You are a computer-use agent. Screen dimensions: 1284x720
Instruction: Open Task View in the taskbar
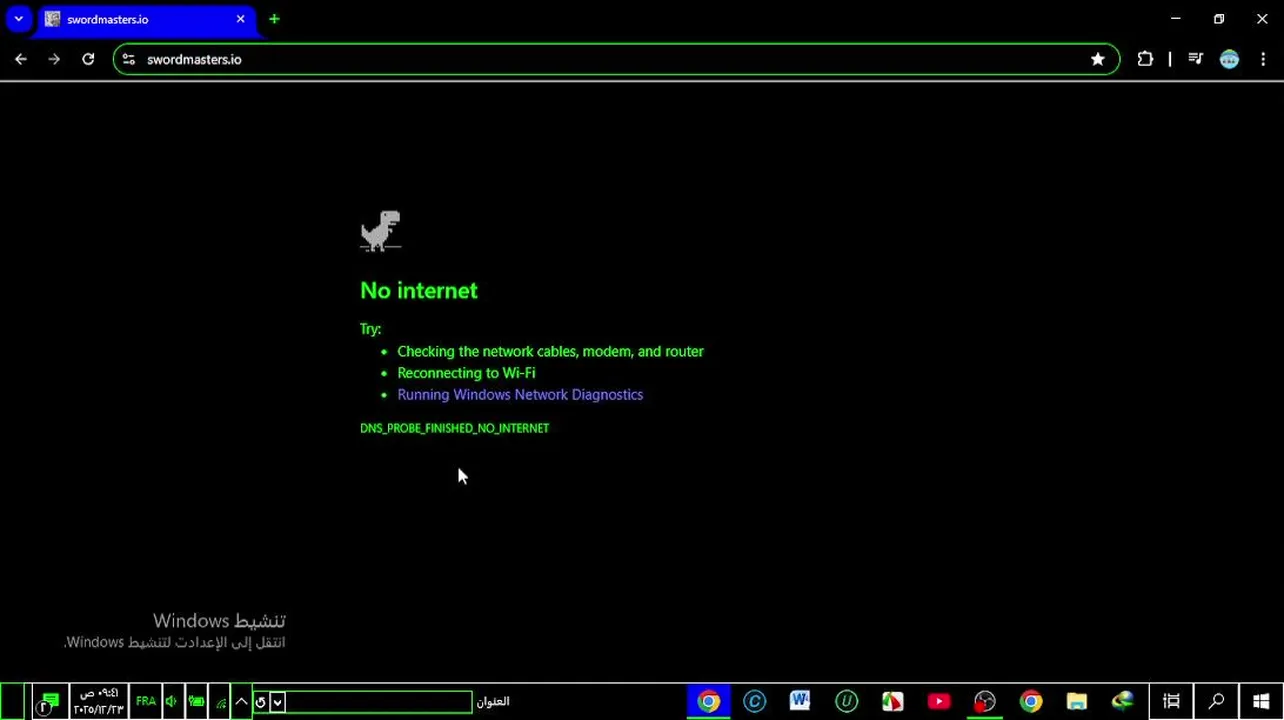click(x=1172, y=702)
